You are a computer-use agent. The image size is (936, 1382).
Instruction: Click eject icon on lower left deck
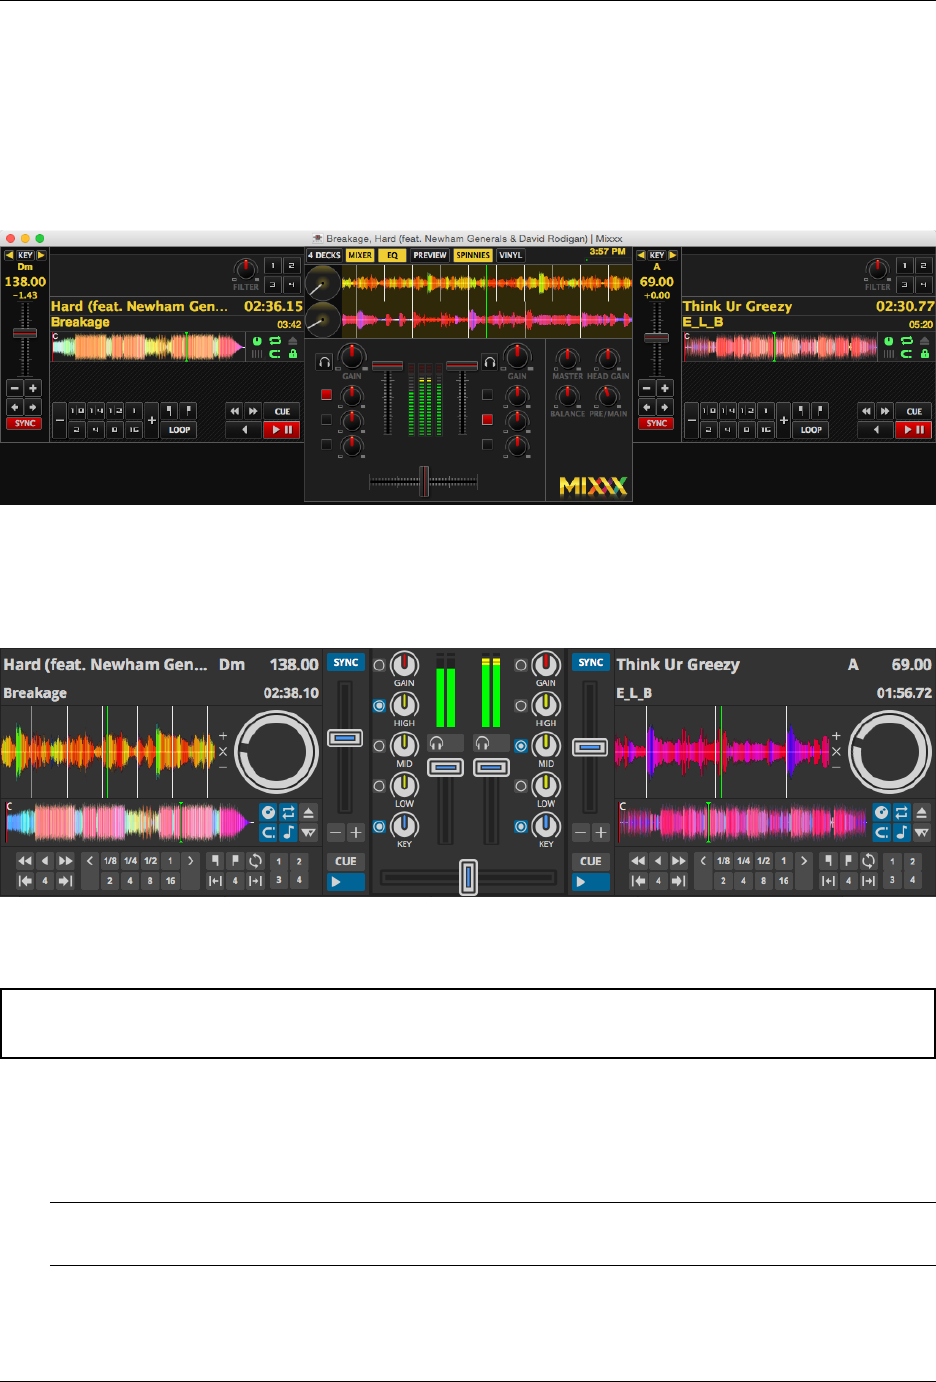click(x=308, y=812)
